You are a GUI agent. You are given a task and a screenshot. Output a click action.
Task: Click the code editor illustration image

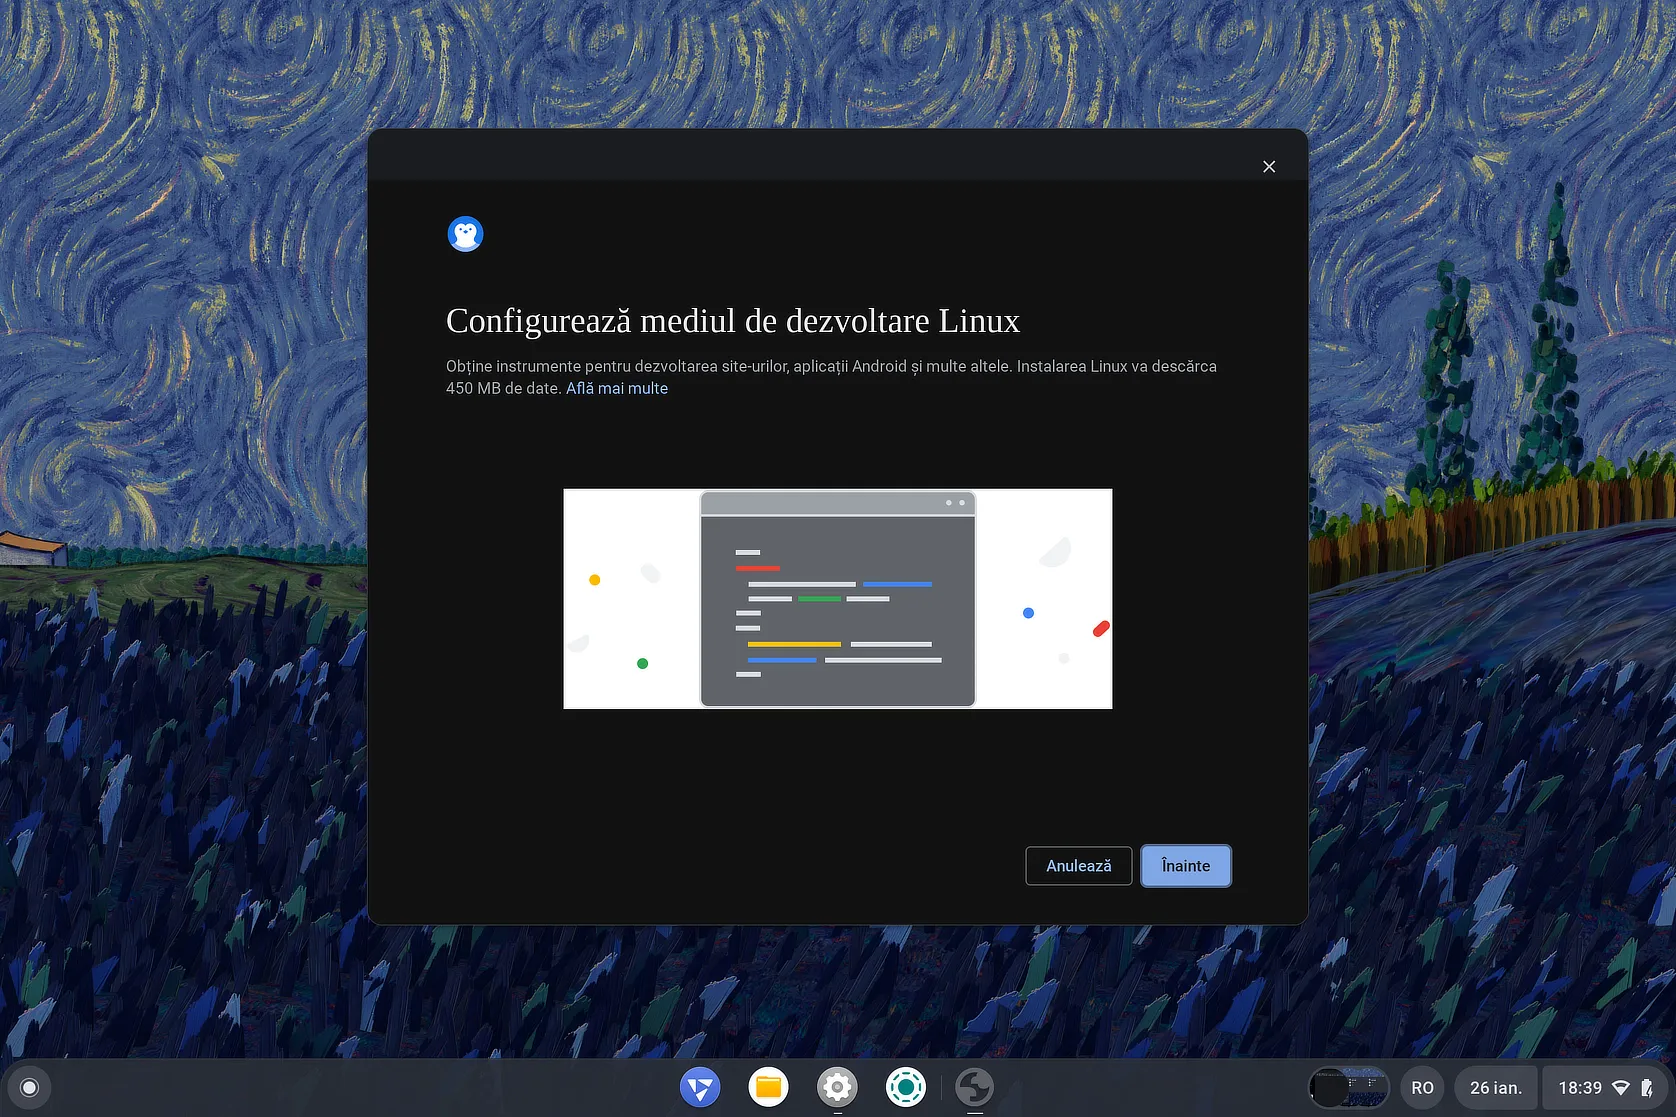pos(837,598)
